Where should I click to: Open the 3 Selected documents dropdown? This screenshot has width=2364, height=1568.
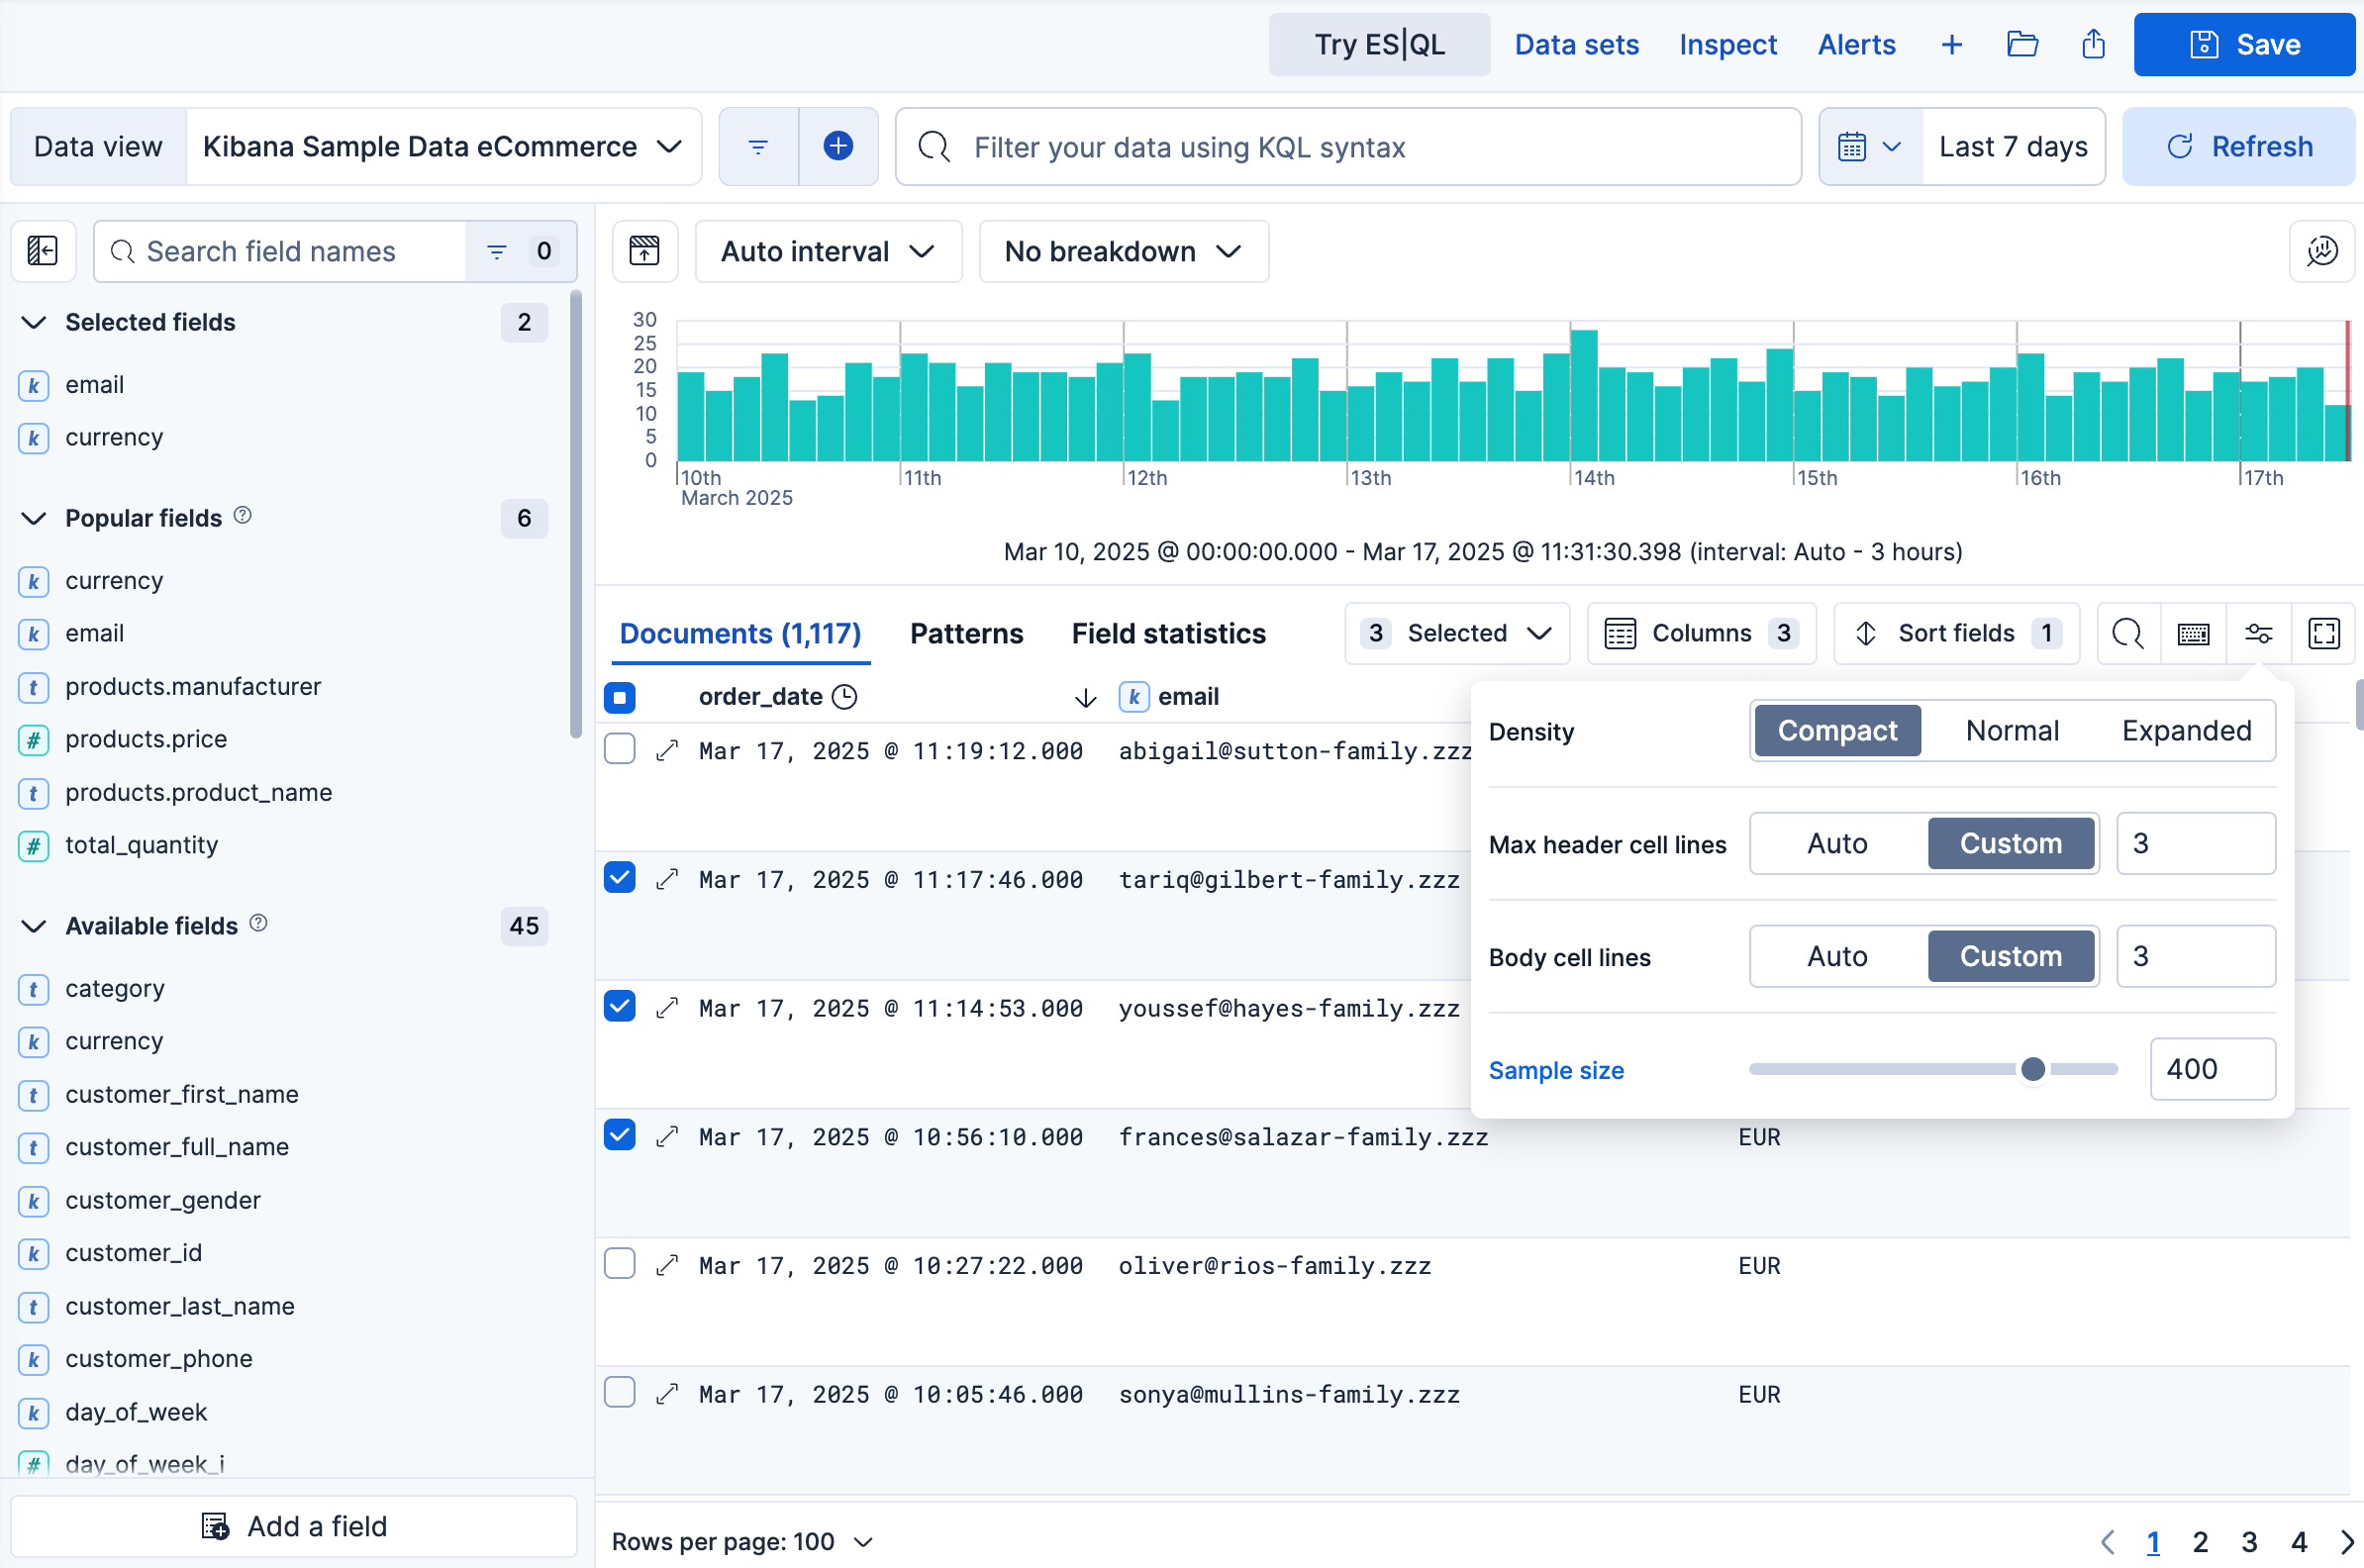click(1457, 633)
